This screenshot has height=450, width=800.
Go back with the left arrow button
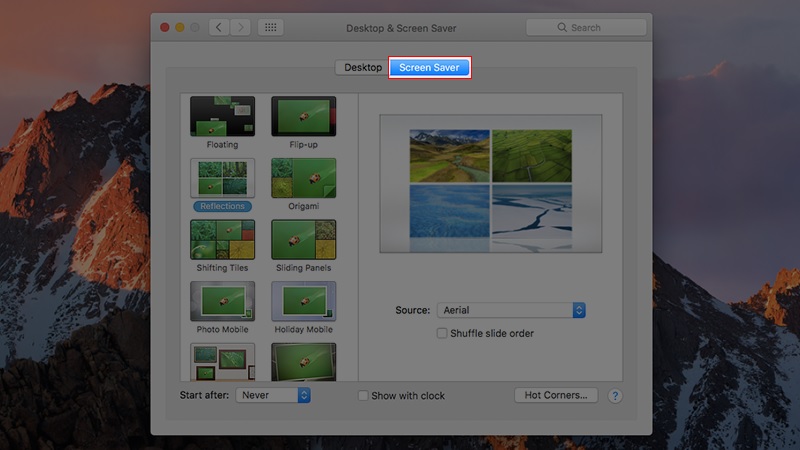tap(221, 28)
